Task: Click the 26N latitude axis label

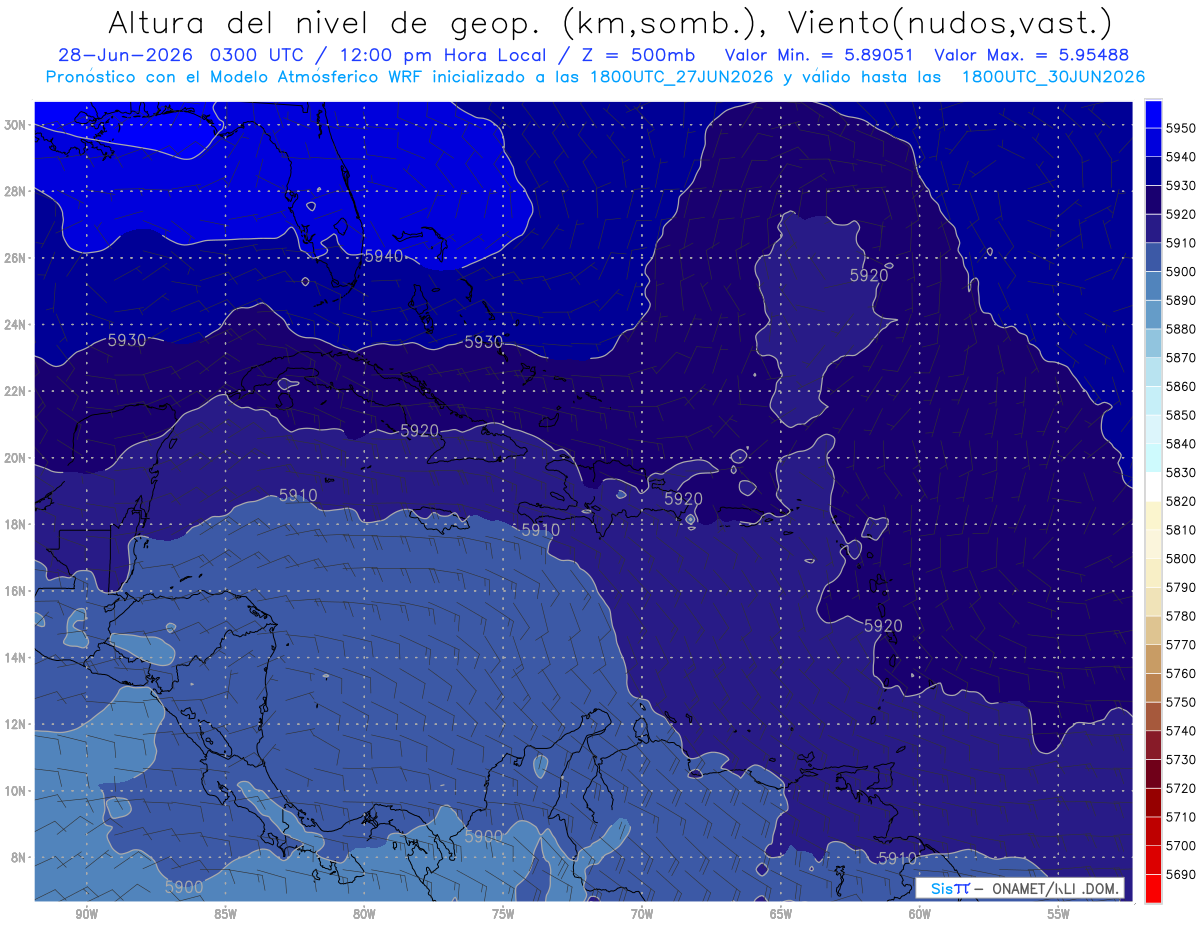Action: 17,258
